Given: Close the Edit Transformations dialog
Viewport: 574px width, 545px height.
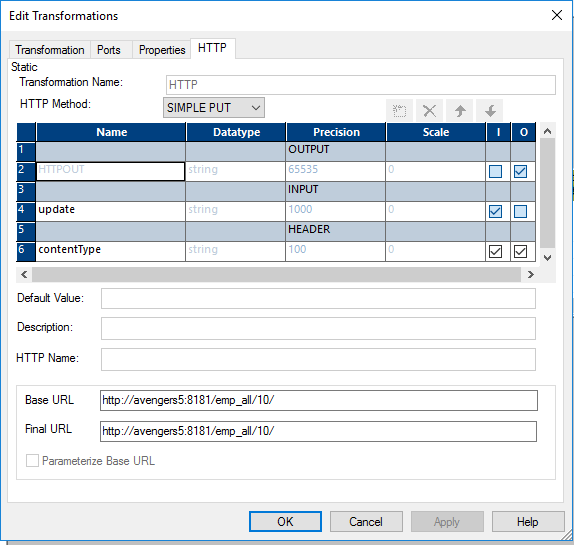Looking at the screenshot, I should (x=557, y=15).
